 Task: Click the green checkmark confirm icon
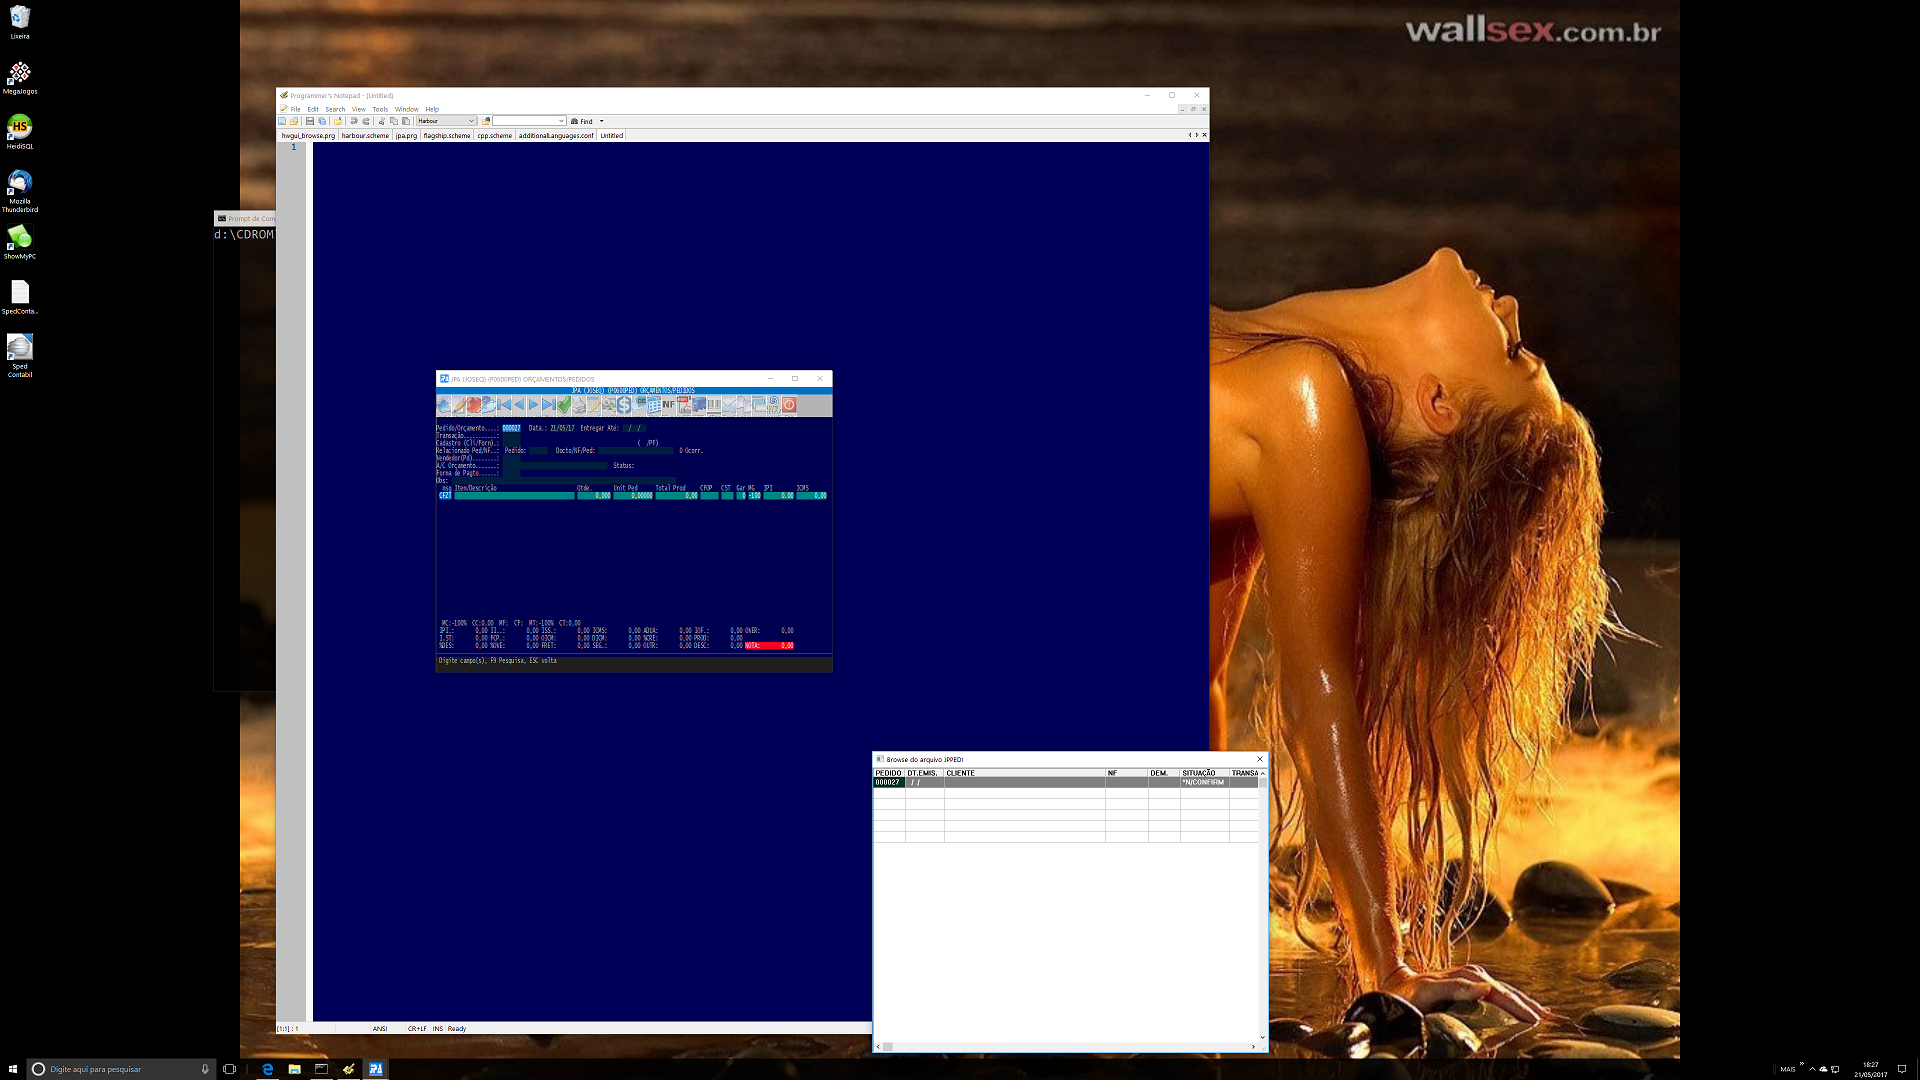pos(564,405)
